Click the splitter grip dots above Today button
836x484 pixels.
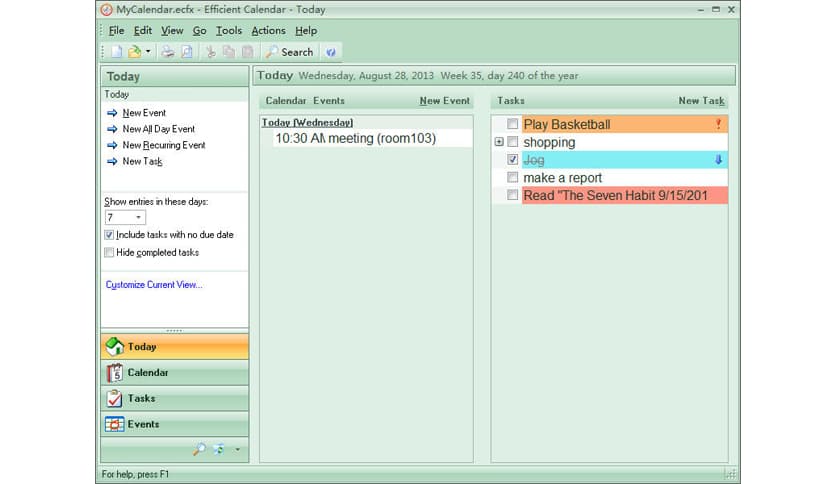tap(174, 330)
